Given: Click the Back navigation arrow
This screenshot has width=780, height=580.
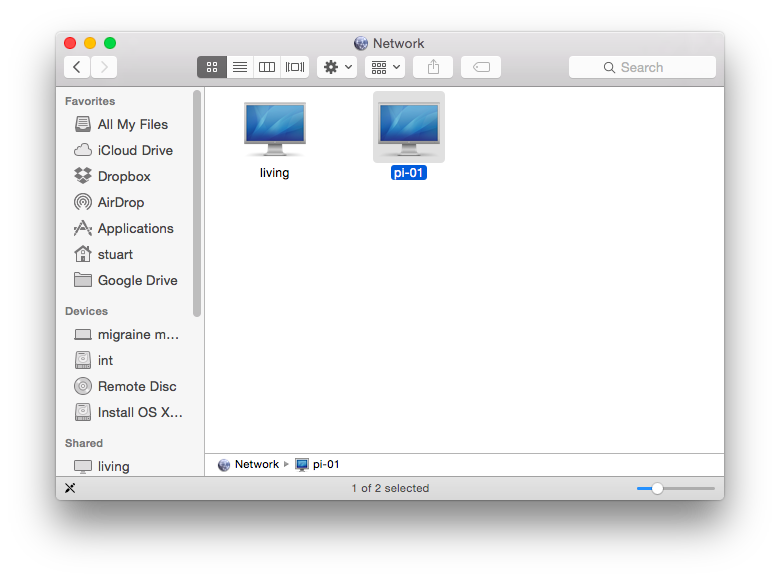Looking at the screenshot, I should (x=77, y=67).
